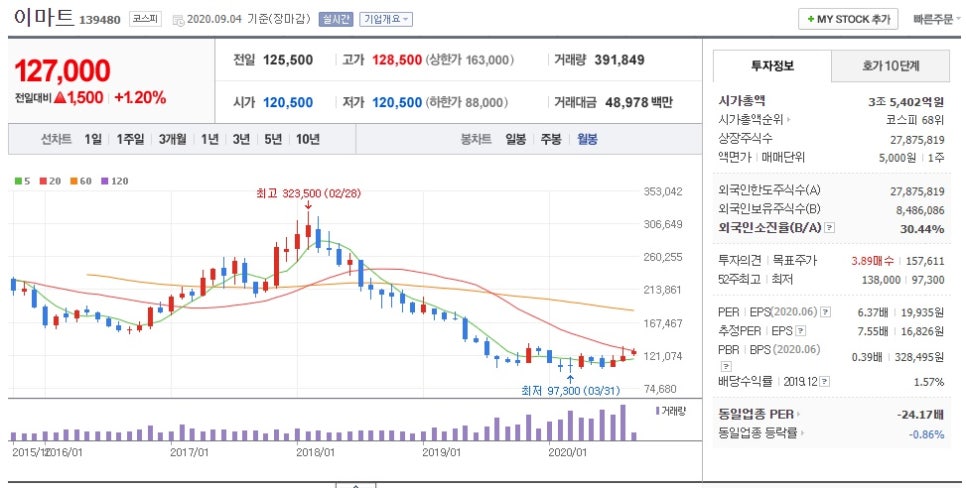Click the stock code 139480
This screenshot has width=966, height=488.
click(x=100, y=20)
